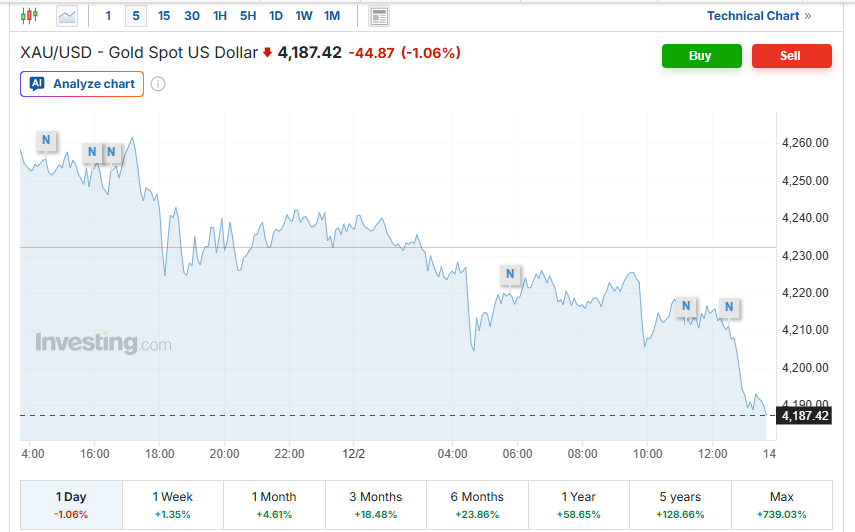
Task: Show the 3 Months range
Action: click(x=375, y=504)
